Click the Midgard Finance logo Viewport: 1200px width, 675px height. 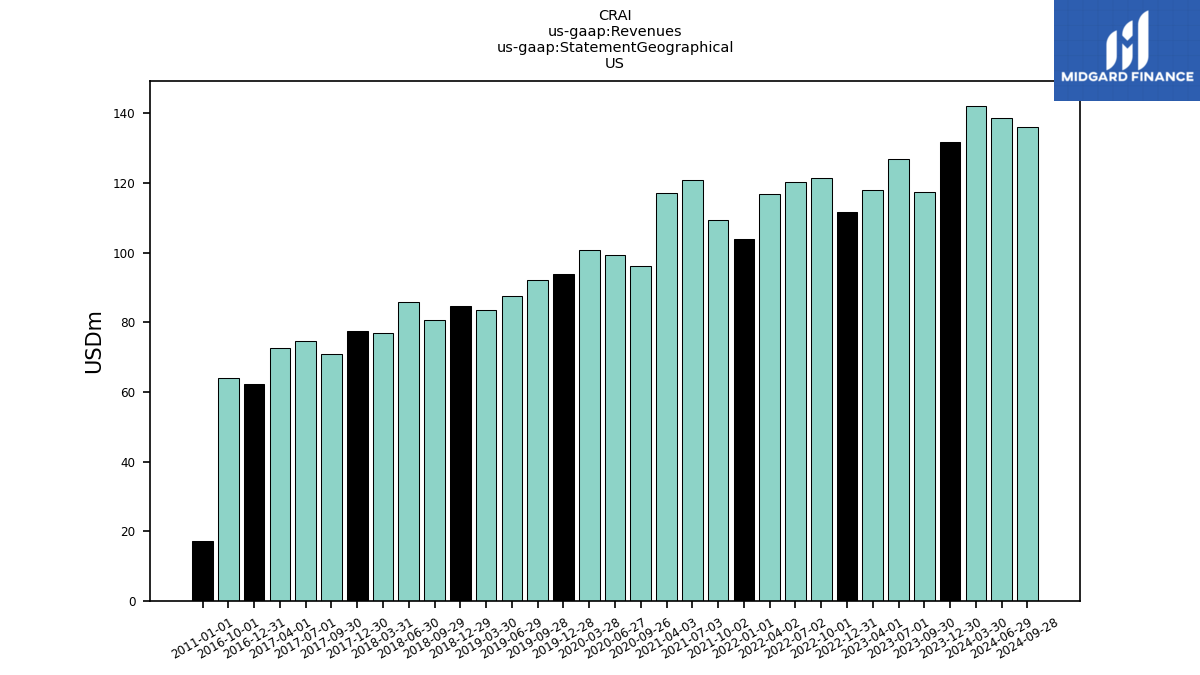(1127, 50)
